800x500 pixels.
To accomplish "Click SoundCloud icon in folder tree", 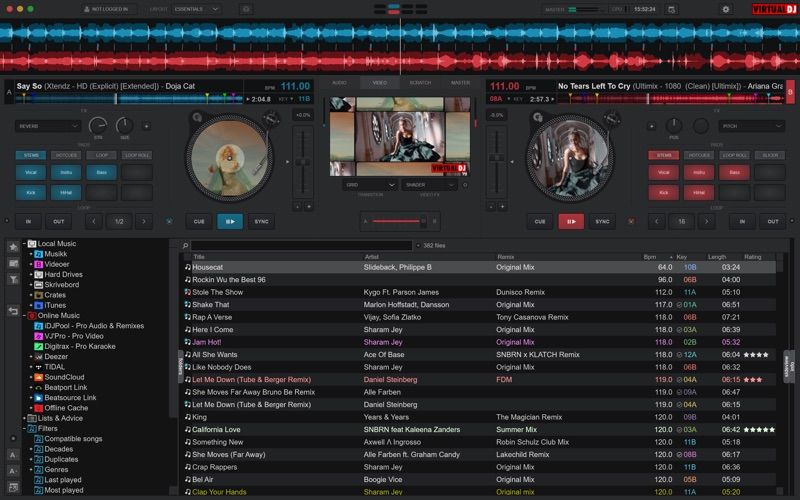I will [x=38, y=377].
